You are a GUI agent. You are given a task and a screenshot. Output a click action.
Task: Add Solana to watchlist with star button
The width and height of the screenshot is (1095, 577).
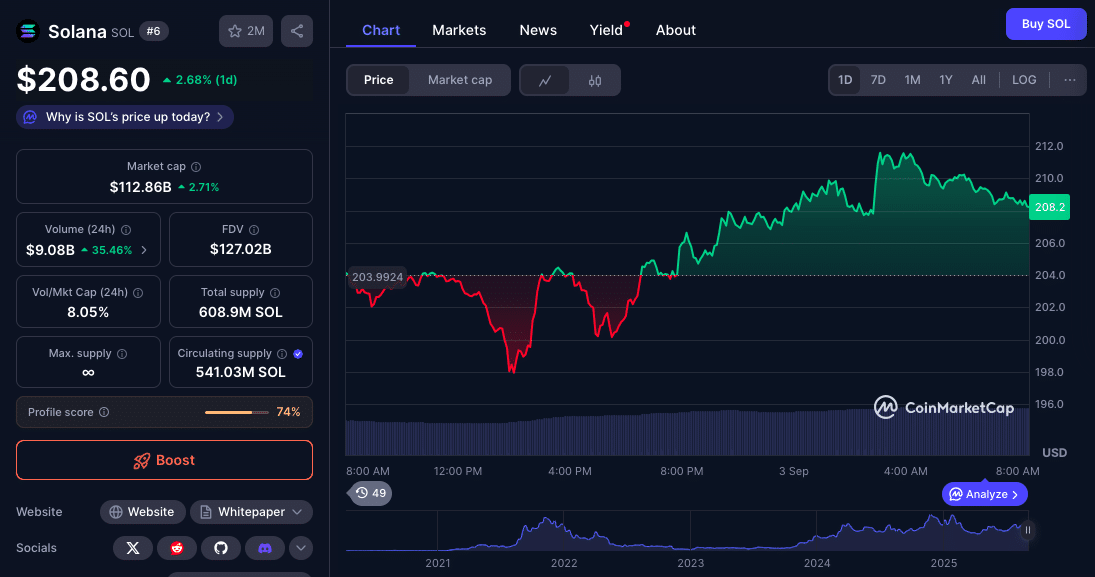click(x=246, y=31)
